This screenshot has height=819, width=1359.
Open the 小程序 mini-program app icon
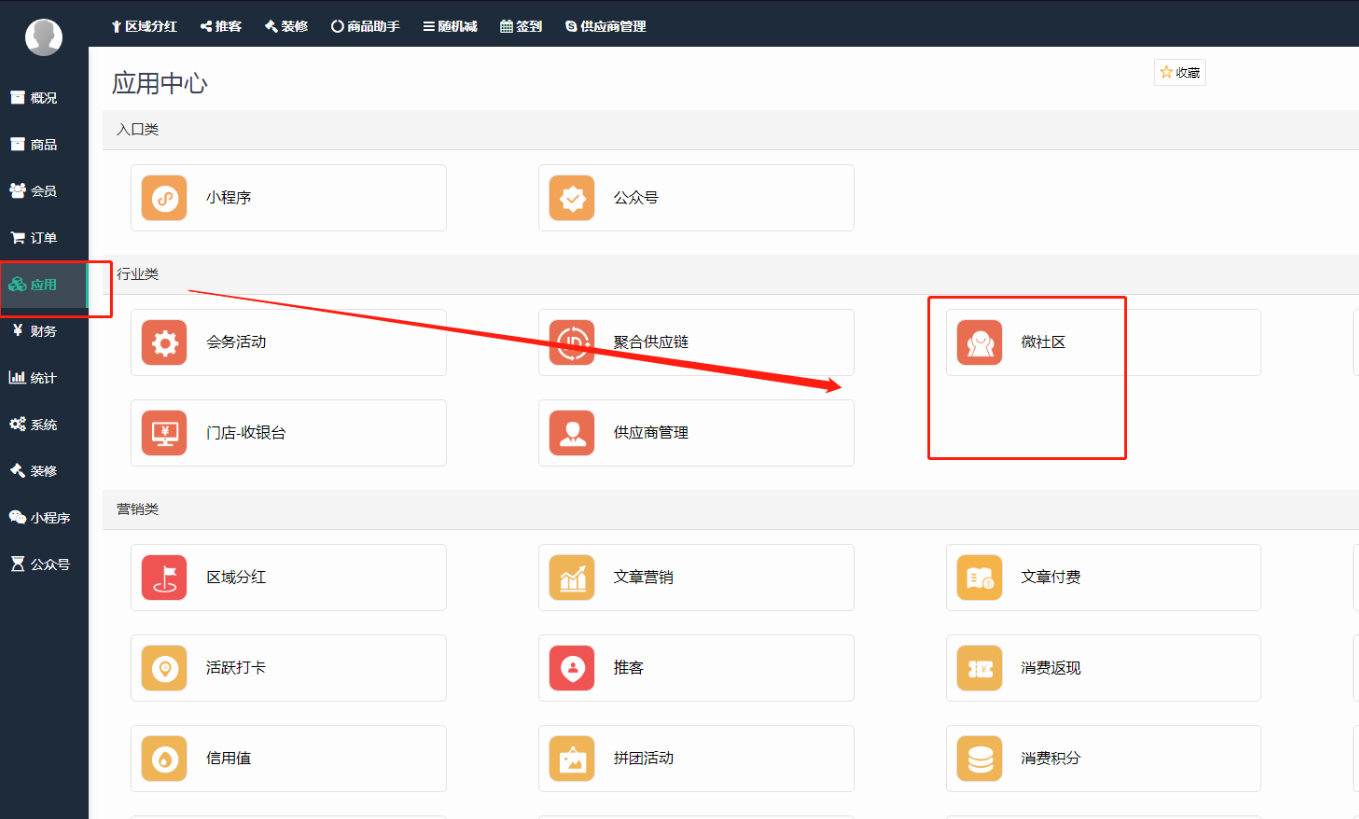164,198
